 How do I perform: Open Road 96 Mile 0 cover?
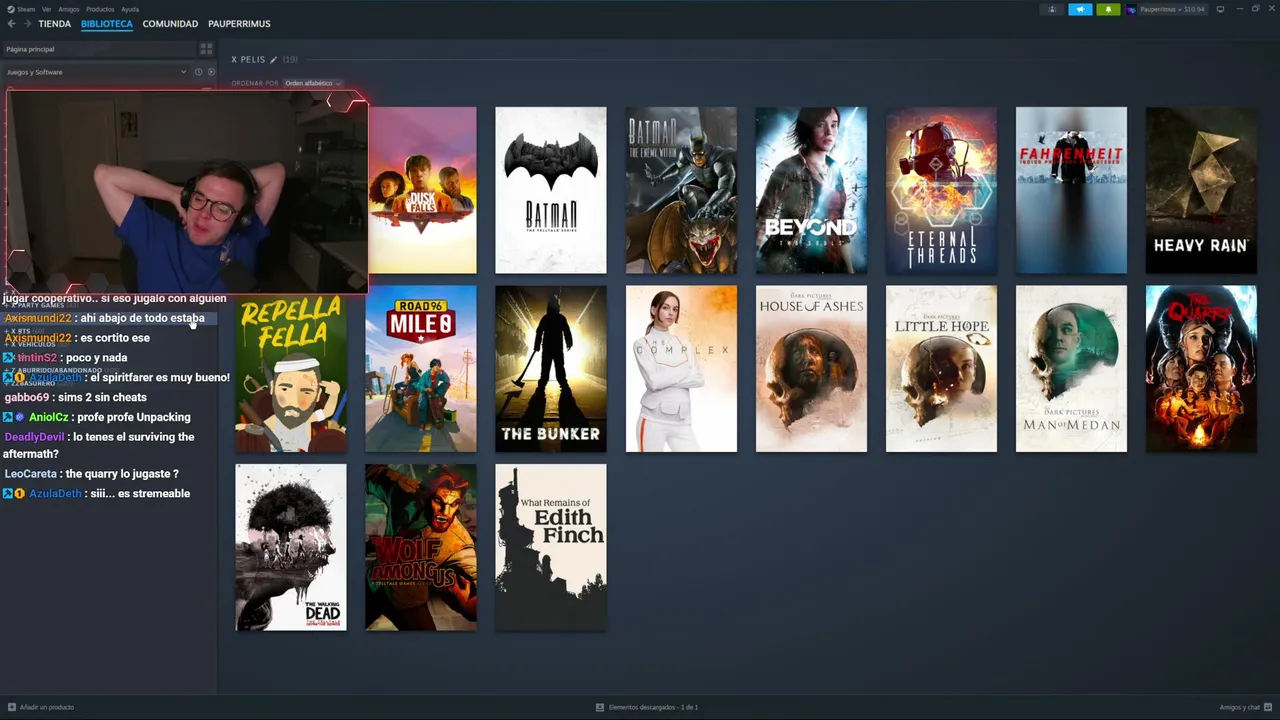(x=421, y=369)
